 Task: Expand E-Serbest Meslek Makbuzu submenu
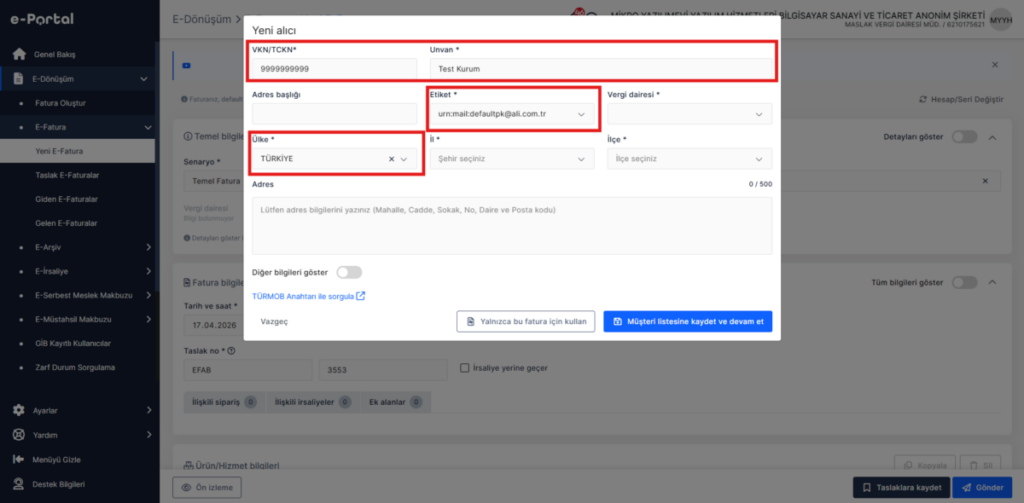pos(148,295)
